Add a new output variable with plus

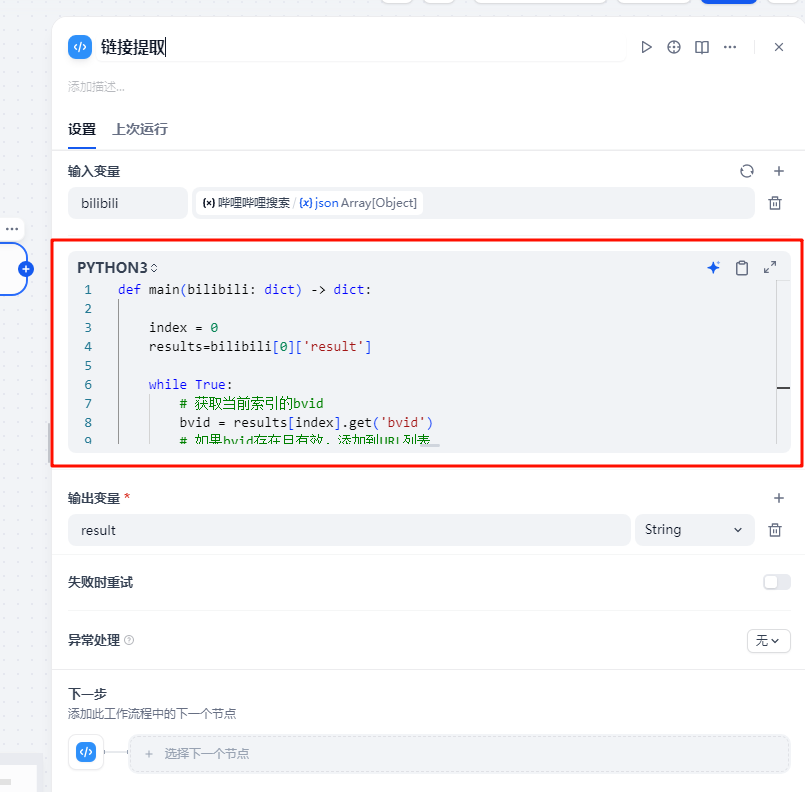click(779, 498)
